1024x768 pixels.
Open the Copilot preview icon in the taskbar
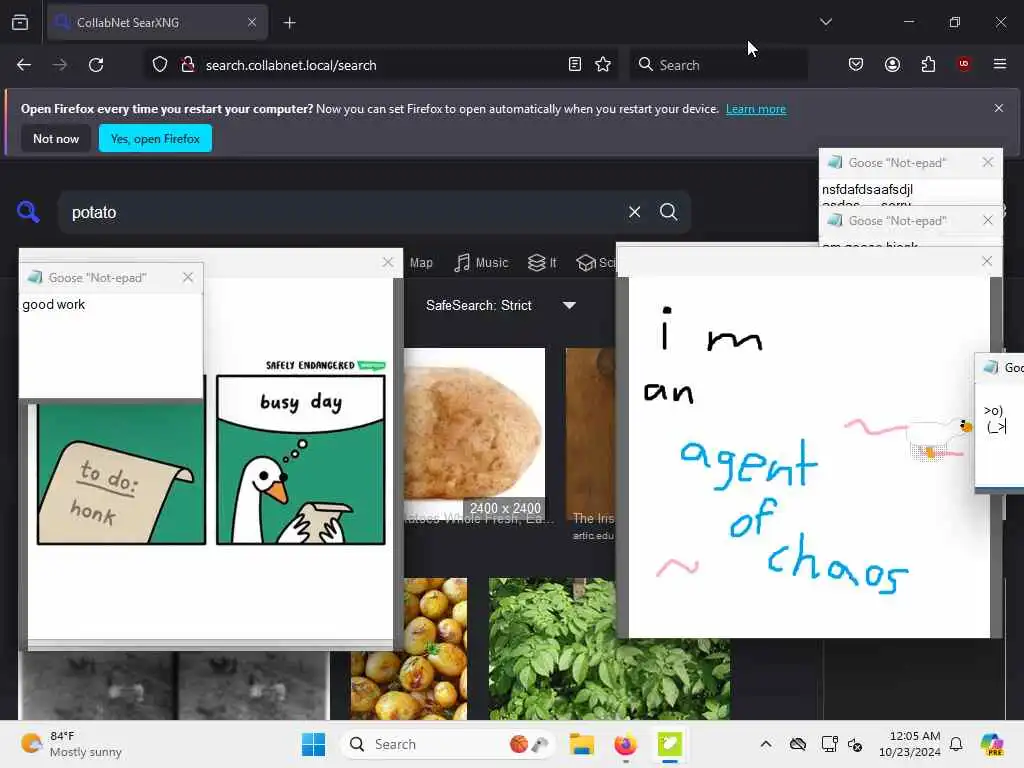click(x=992, y=744)
